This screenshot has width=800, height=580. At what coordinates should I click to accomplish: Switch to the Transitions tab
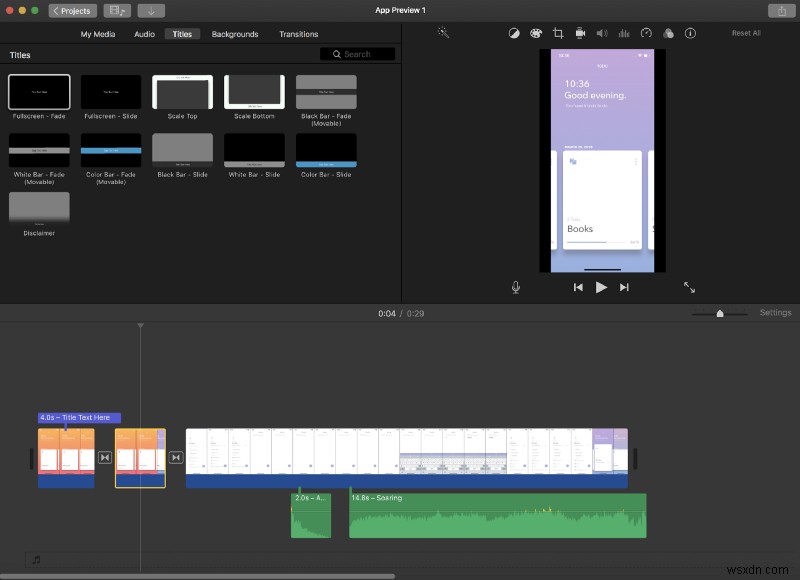coord(298,33)
